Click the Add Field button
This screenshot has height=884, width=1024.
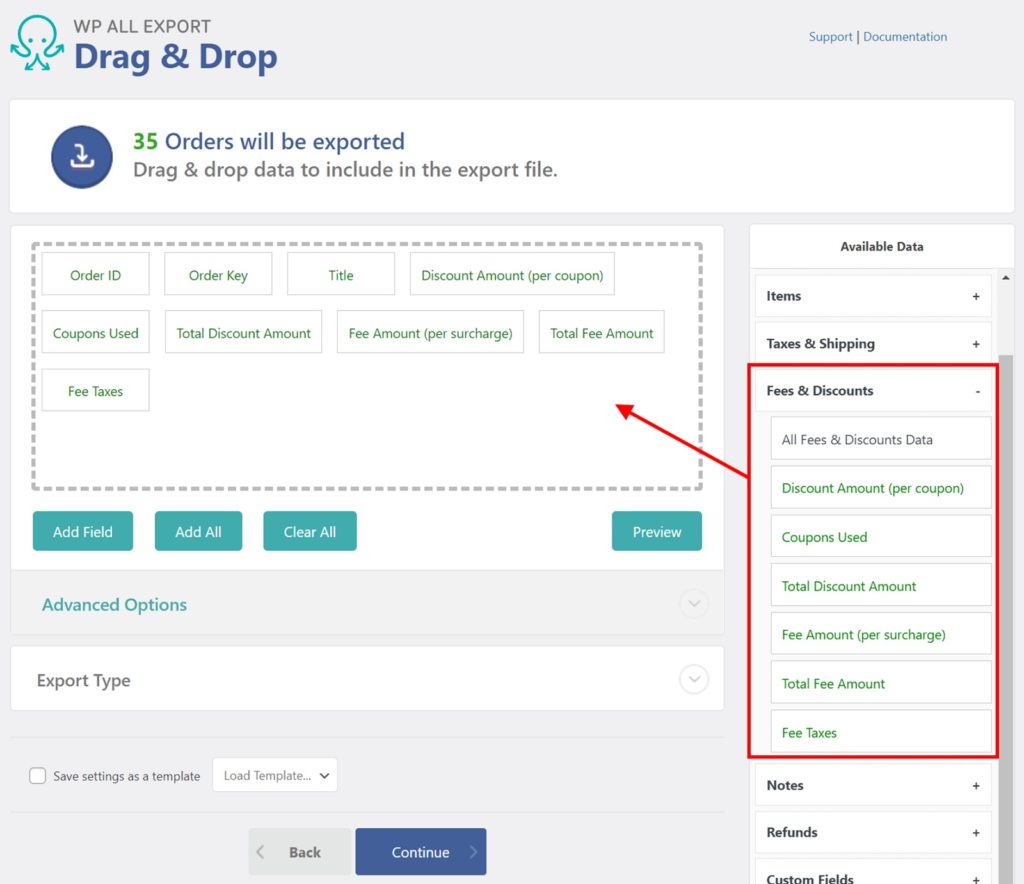pos(82,531)
